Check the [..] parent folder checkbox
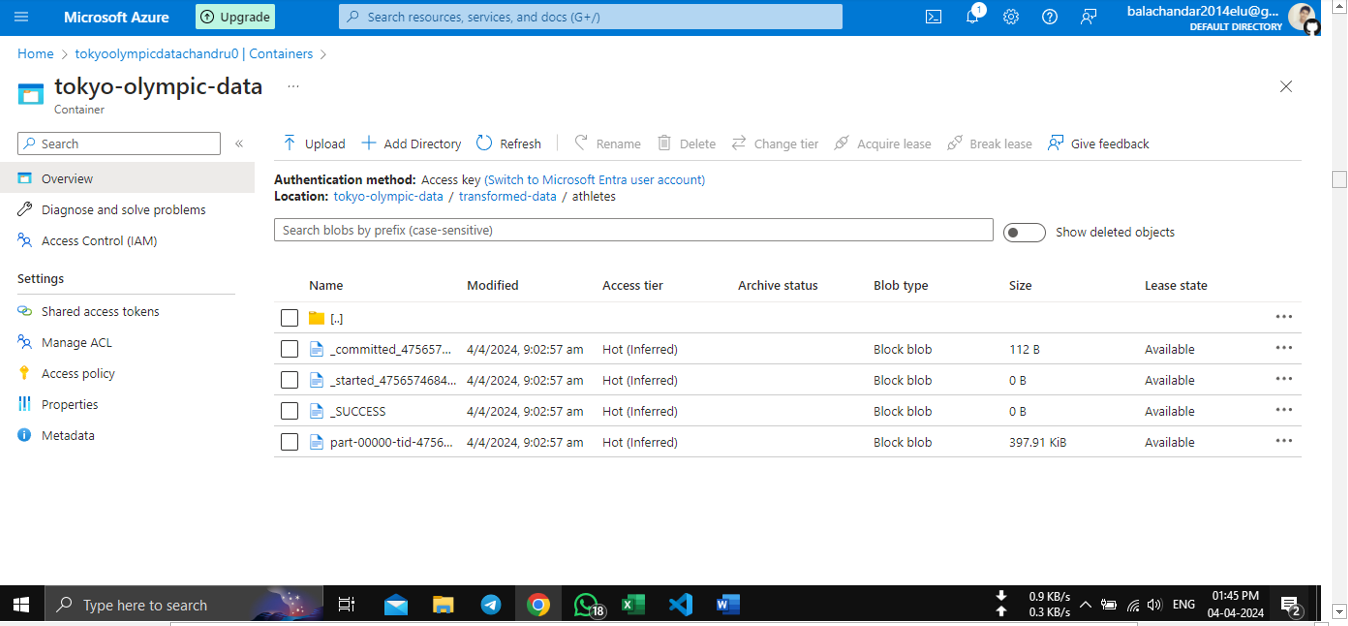The width and height of the screenshot is (1348, 626). pyautogui.click(x=289, y=318)
